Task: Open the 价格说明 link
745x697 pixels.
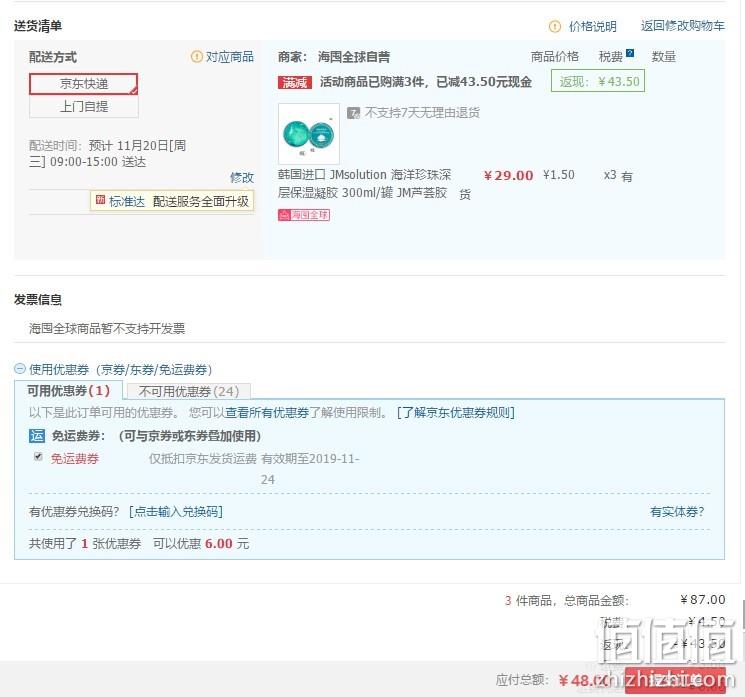Action: pyautogui.click(x=592, y=27)
